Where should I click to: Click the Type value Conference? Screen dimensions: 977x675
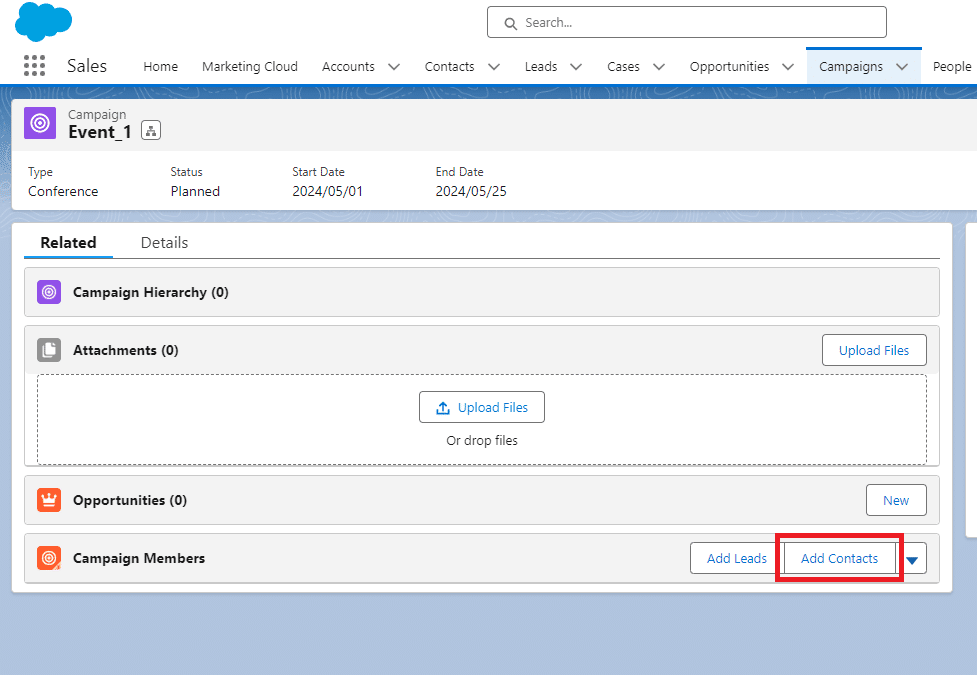point(63,191)
